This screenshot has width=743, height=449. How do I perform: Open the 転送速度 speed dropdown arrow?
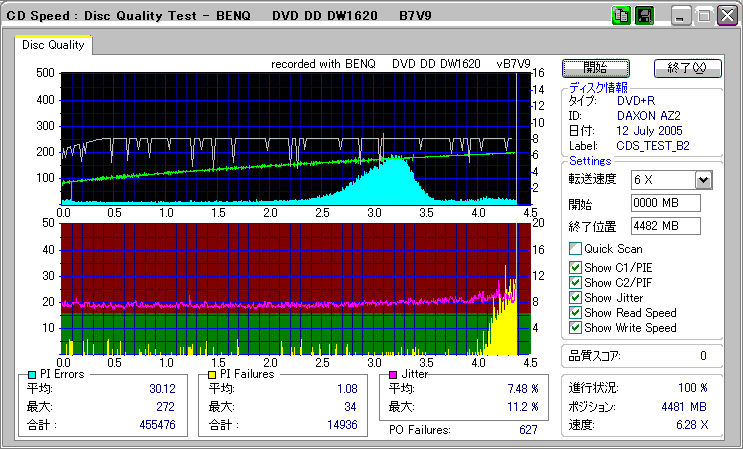[x=703, y=180]
